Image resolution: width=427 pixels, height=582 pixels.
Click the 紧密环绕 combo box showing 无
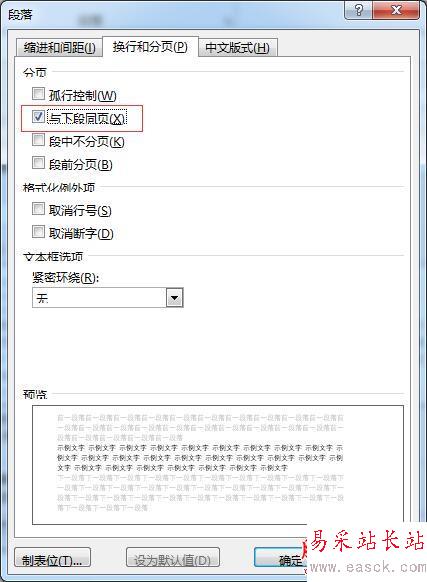coord(108,298)
